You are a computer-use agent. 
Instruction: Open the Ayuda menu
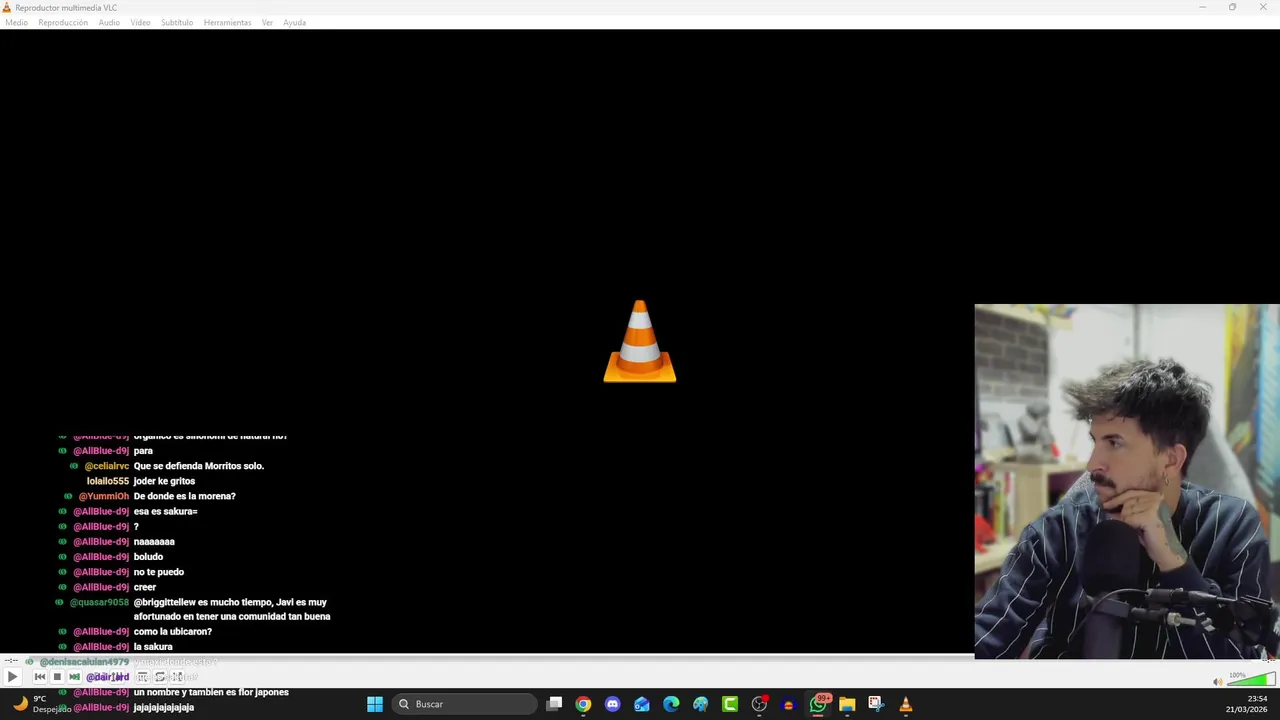click(x=294, y=22)
